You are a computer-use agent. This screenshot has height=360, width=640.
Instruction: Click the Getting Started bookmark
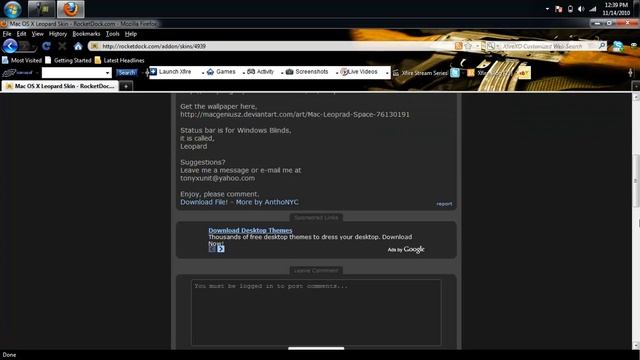(68, 60)
